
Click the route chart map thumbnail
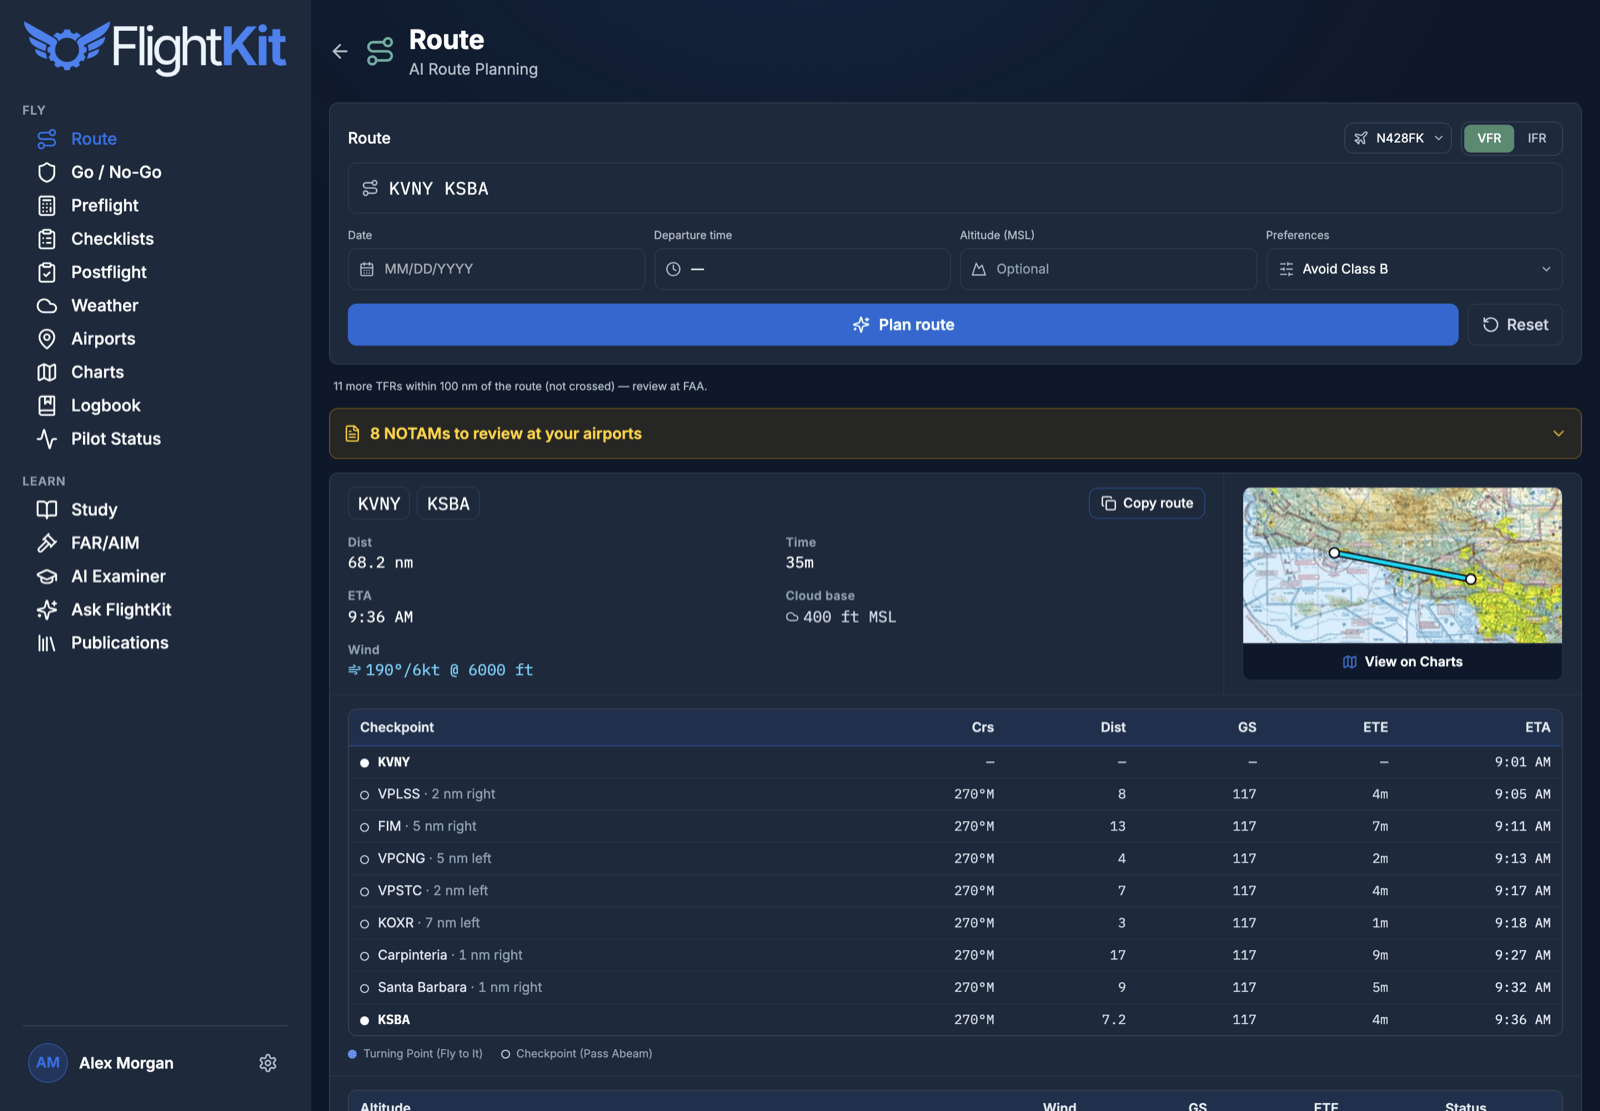click(x=1402, y=566)
